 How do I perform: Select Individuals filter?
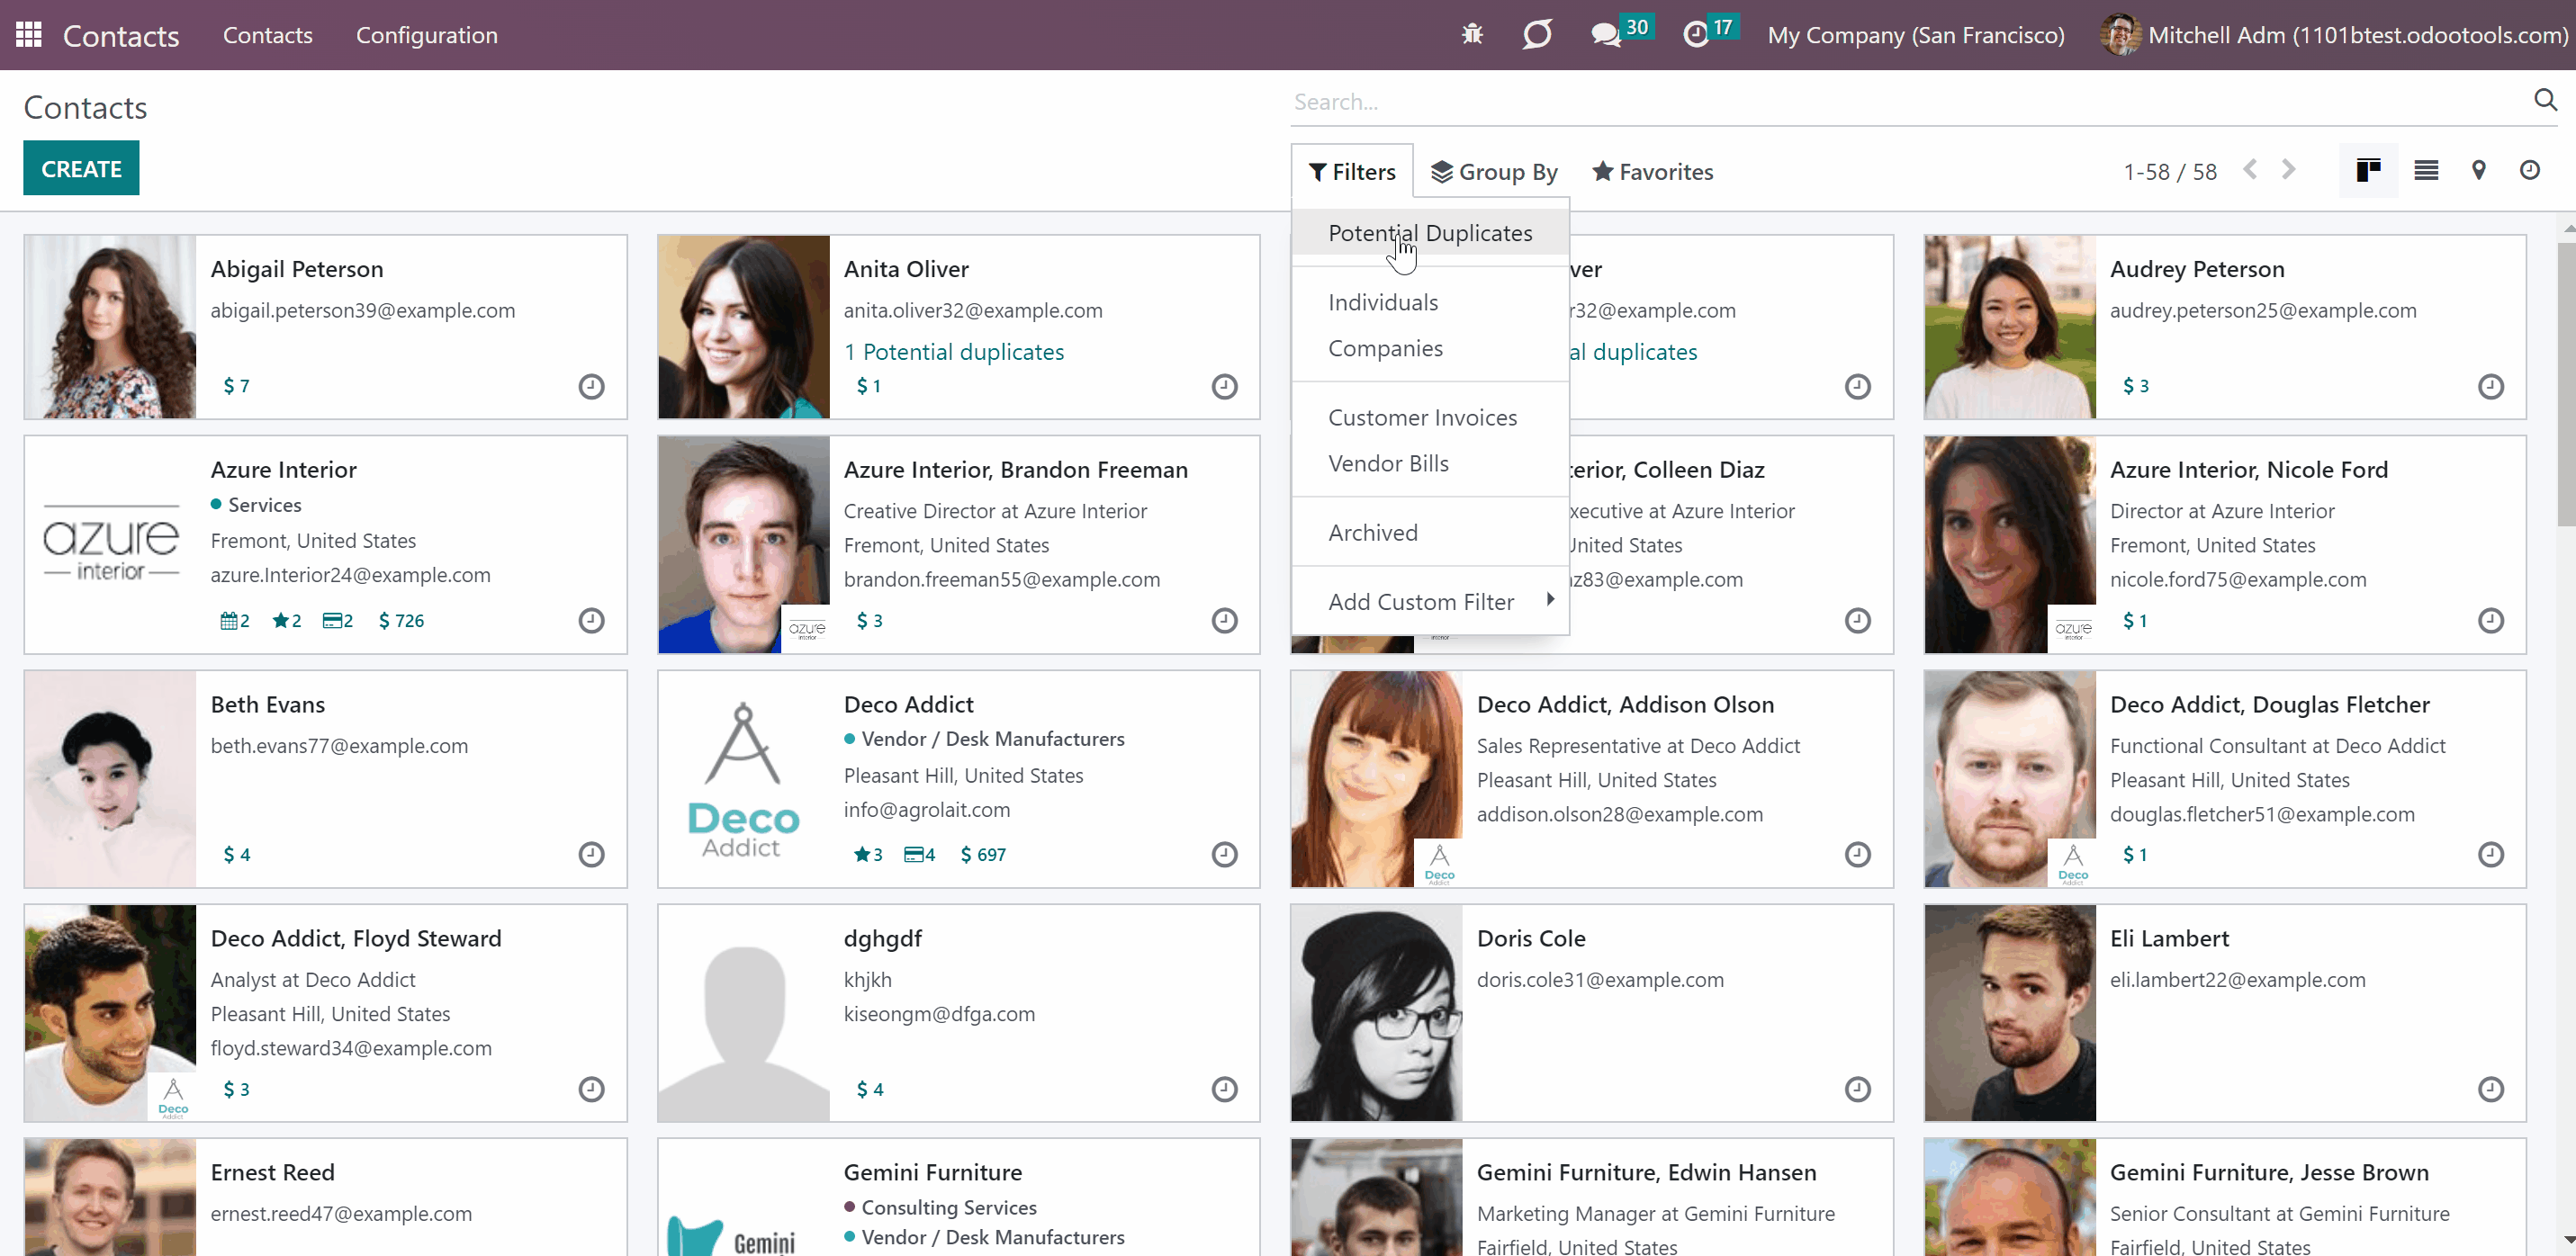(x=1430, y=302)
